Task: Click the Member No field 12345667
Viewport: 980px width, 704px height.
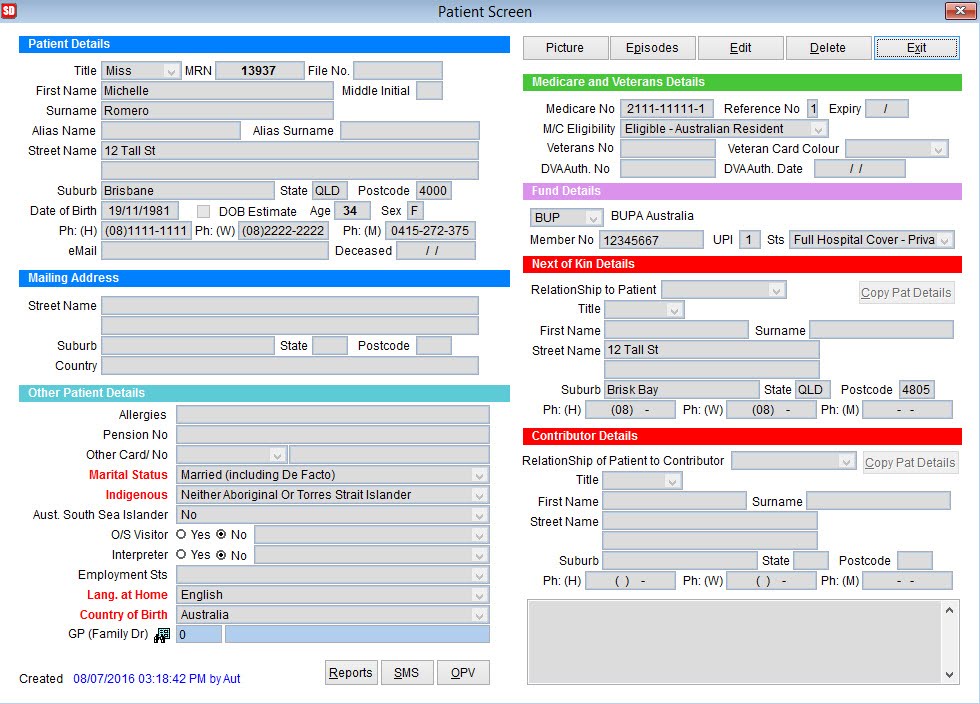Action: pos(651,240)
